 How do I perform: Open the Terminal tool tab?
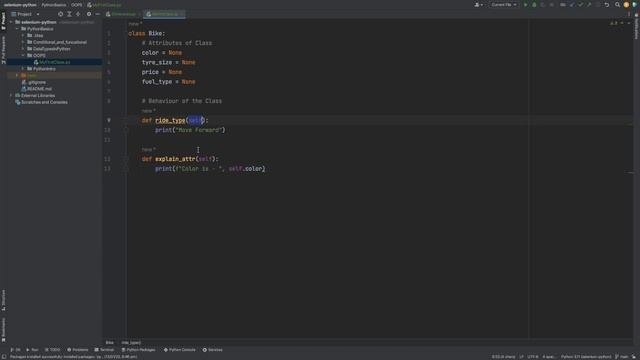(x=104, y=350)
